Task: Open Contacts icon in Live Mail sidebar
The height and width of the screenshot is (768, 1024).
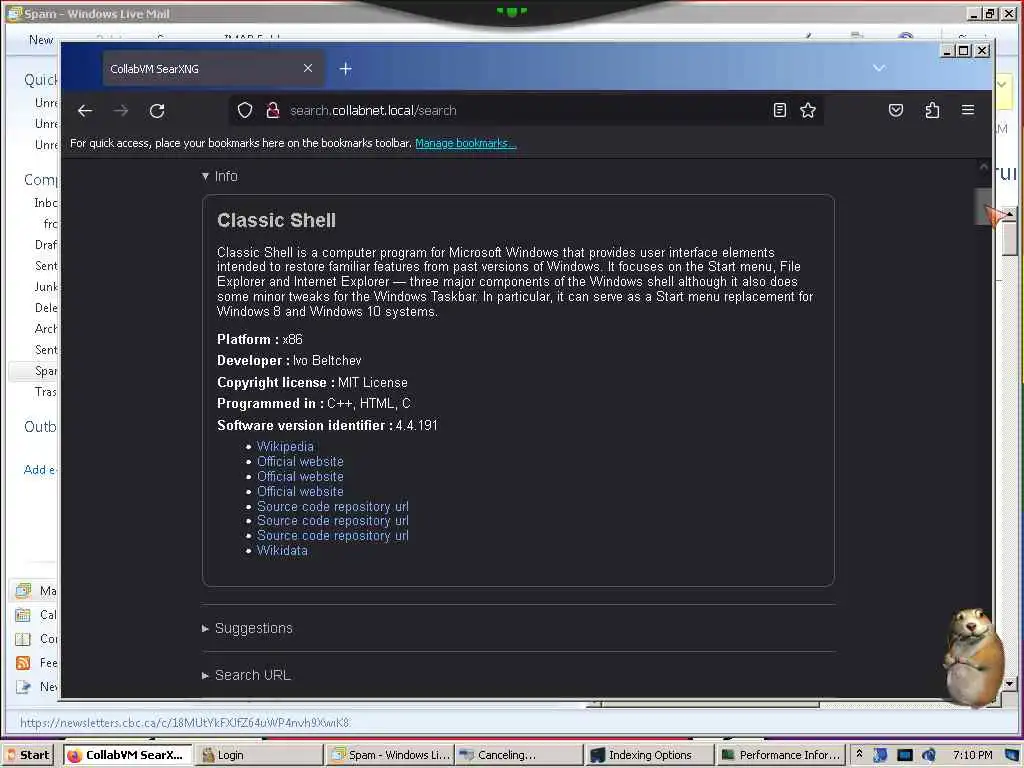Action: [x=23, y=639]
